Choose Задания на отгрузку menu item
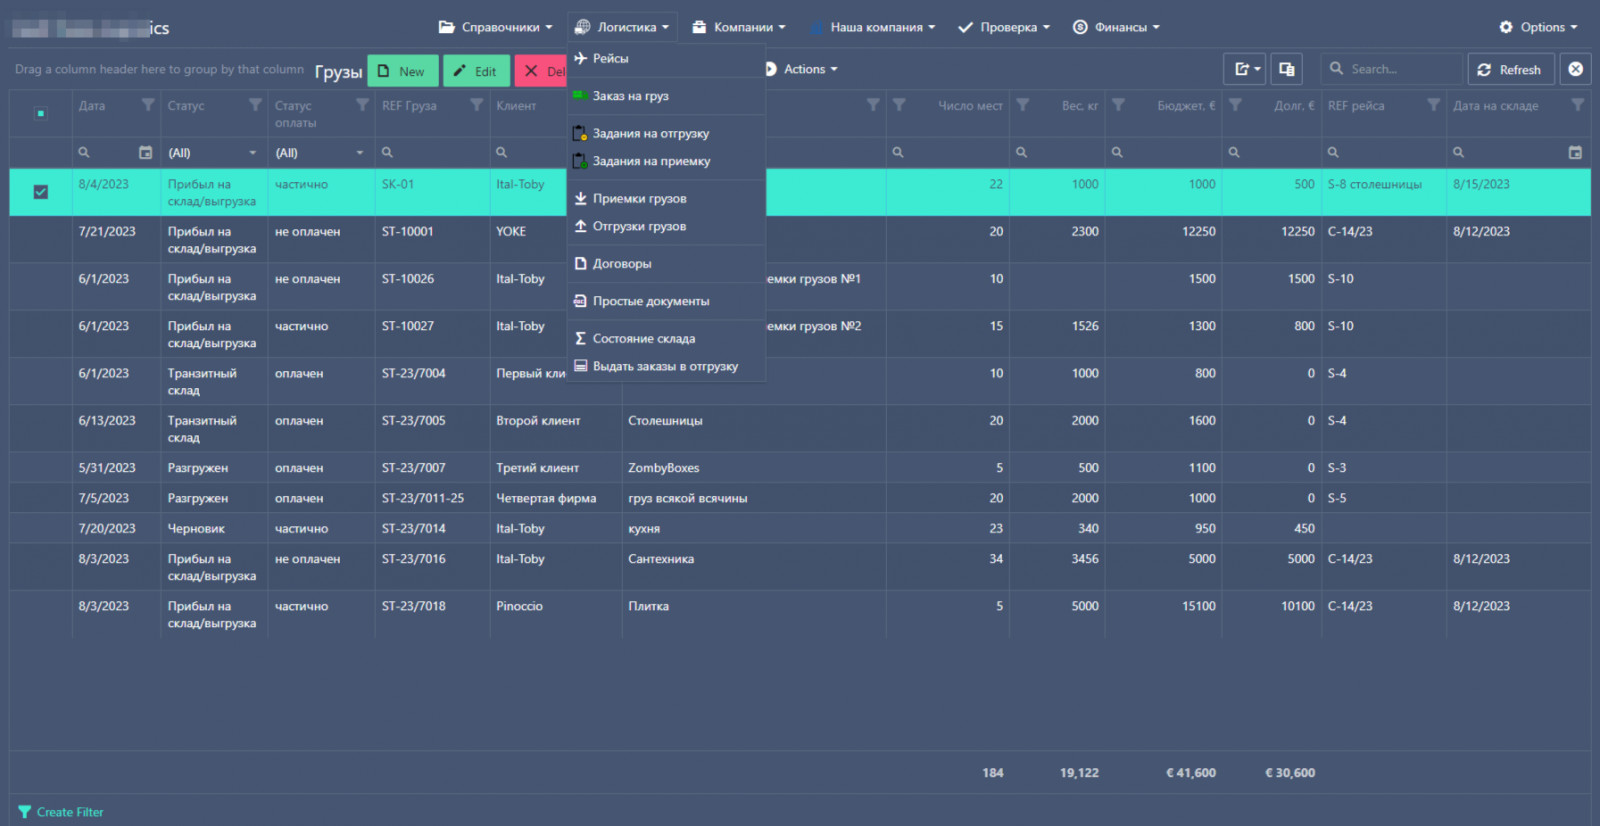 click(x=666, y=133)
